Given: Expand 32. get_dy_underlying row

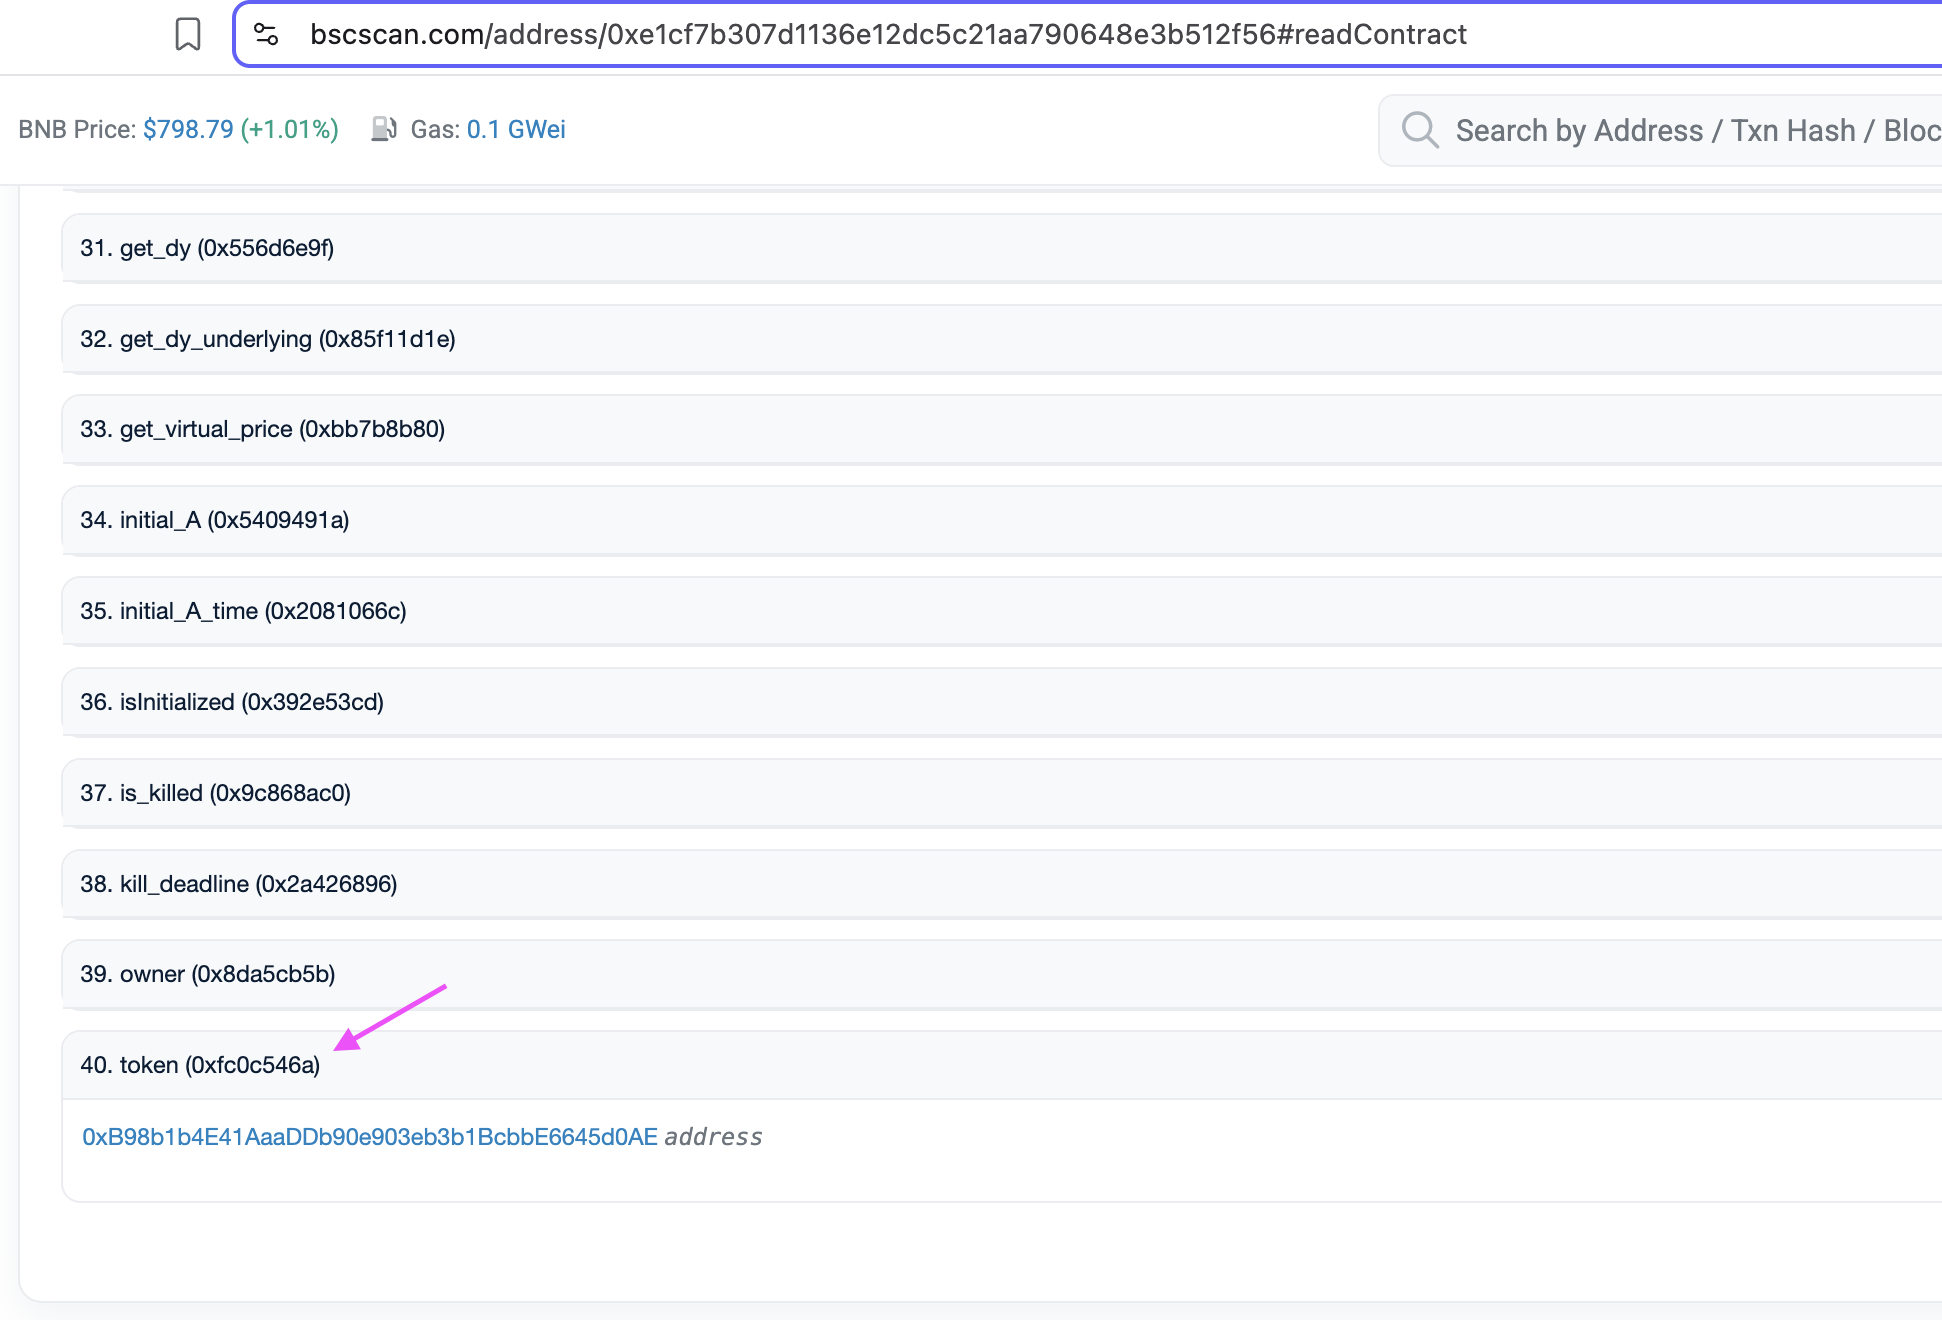Looking at the screenshot, I should coord(267,339).
